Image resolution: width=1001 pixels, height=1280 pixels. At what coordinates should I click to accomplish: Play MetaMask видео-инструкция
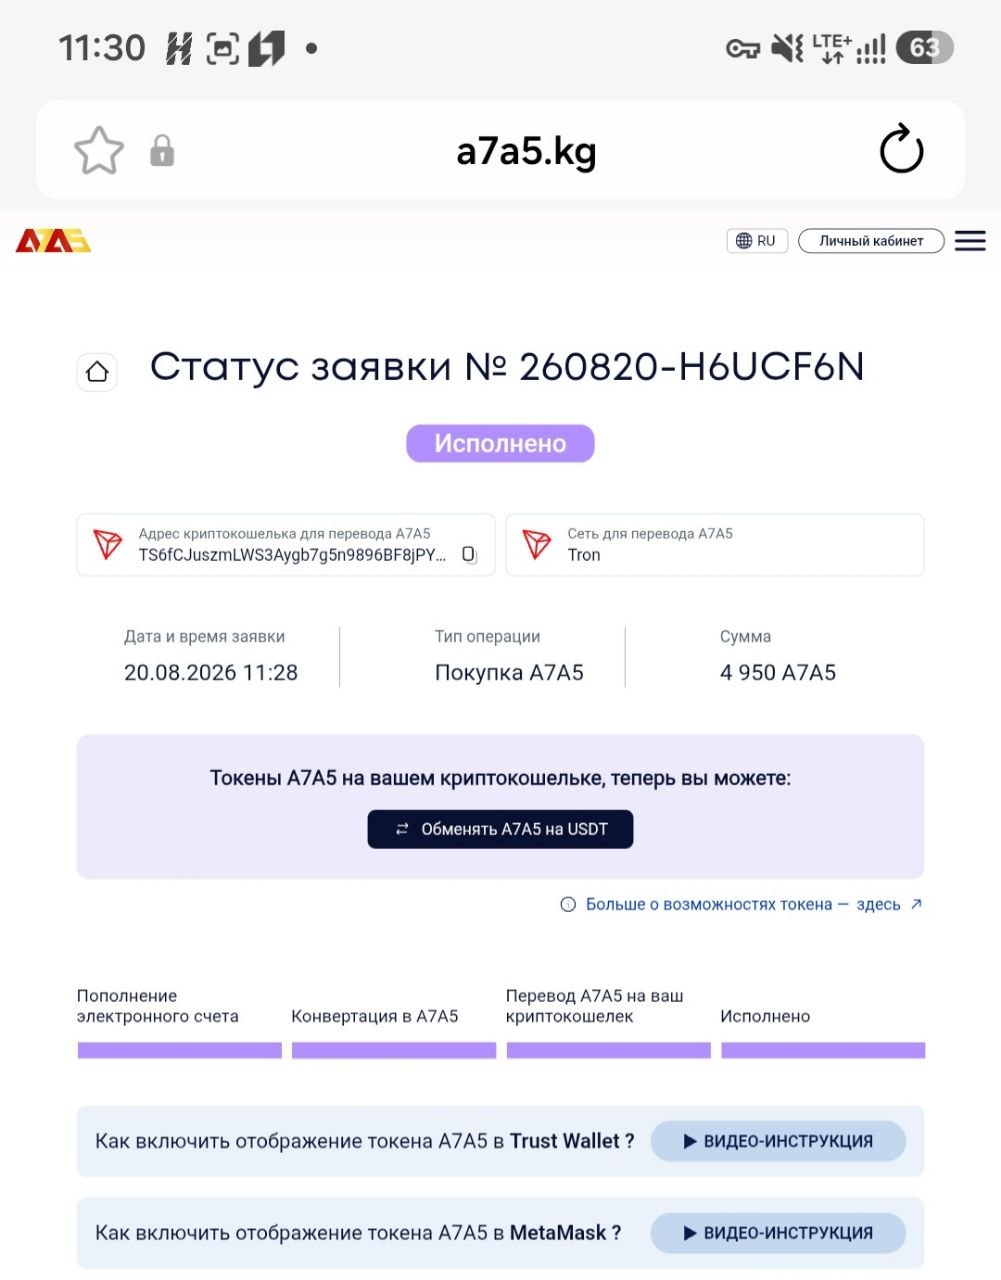point(778,1233)
